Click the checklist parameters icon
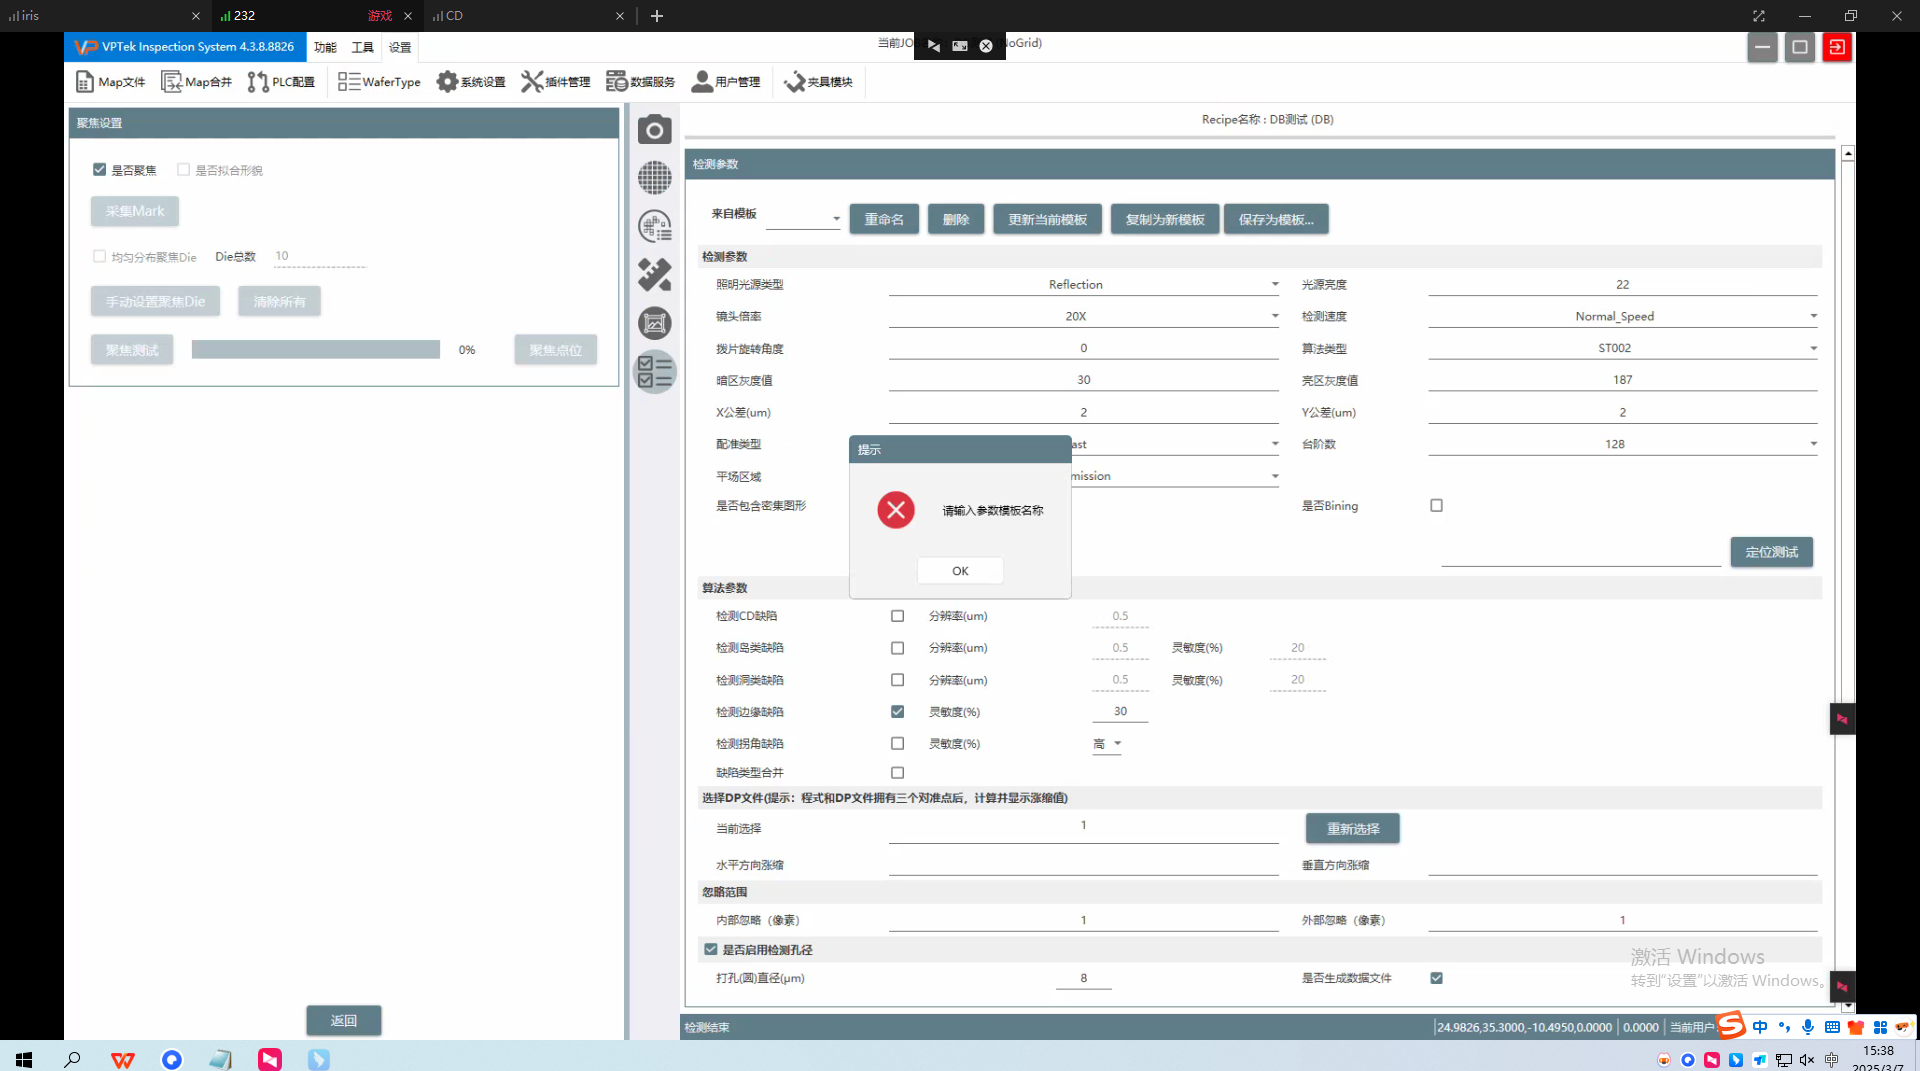Screen dimensions: 1920x1071 pyautogui.click(x=655, y=372)
